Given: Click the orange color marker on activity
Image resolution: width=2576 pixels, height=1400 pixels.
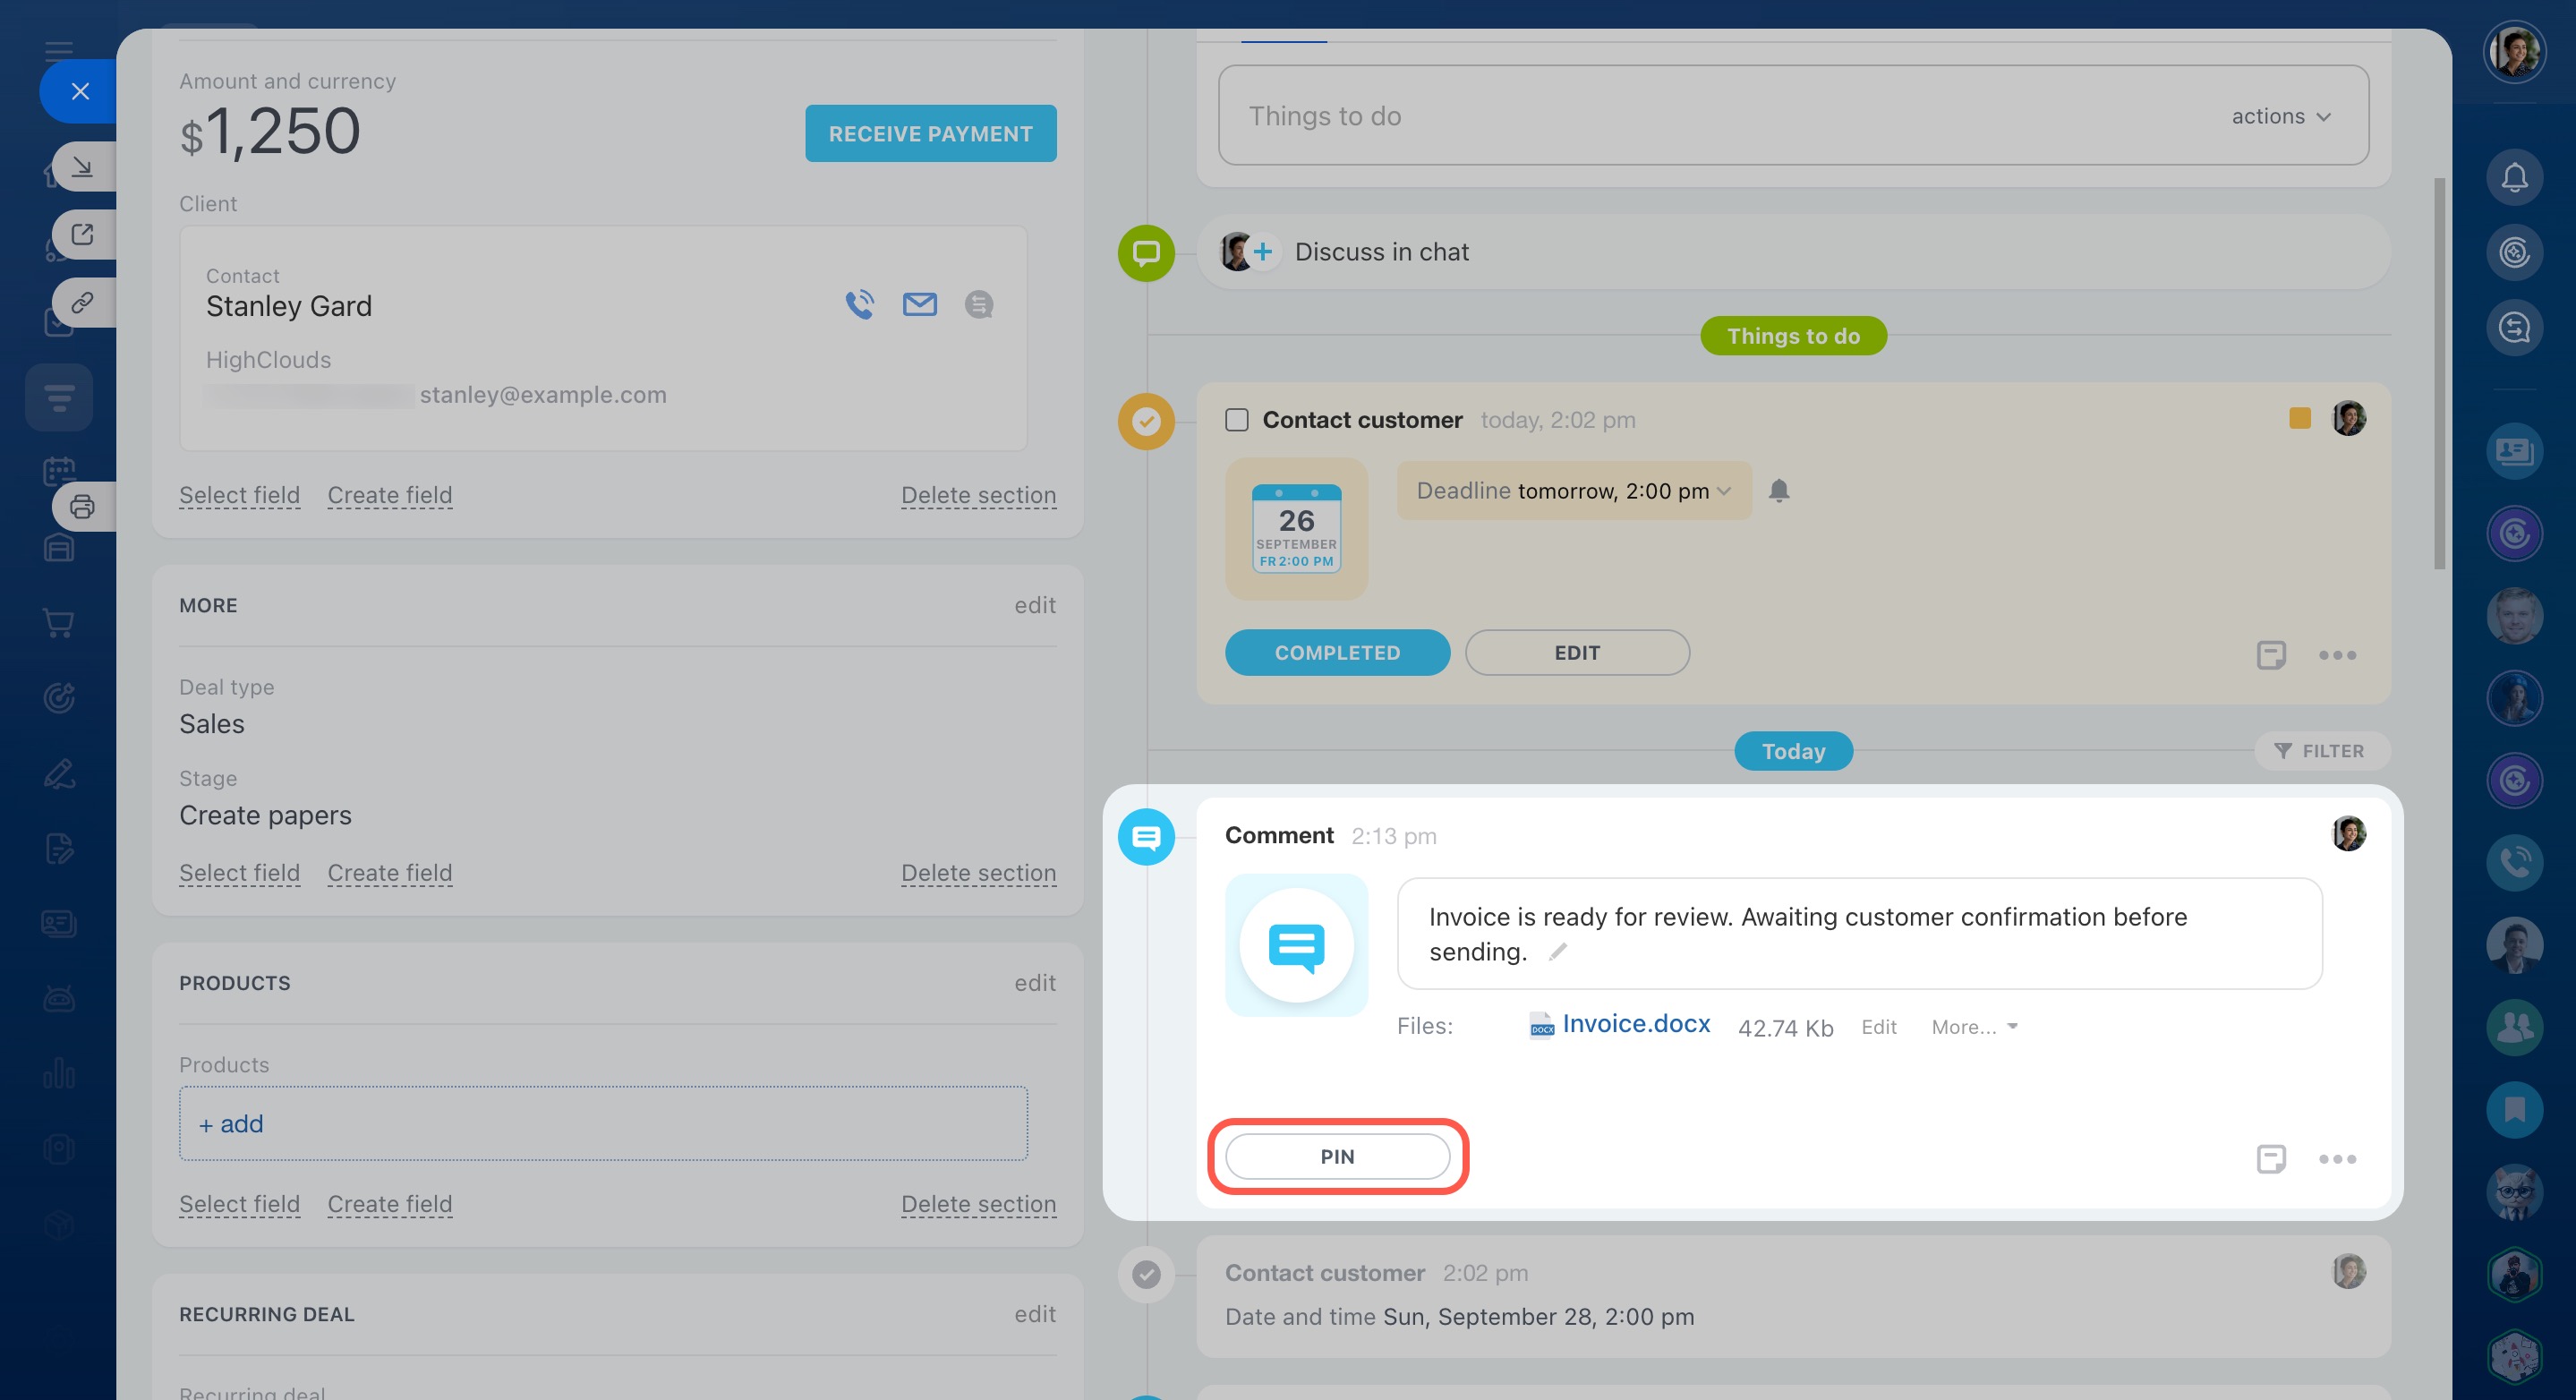Looking at the screenshot, I should 2299,418.
